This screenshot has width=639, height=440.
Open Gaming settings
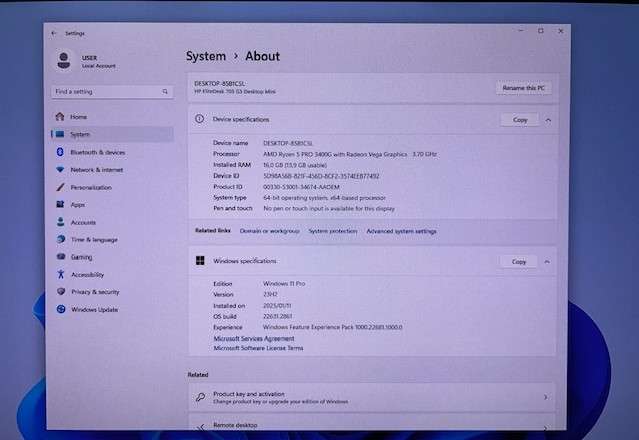81,257
